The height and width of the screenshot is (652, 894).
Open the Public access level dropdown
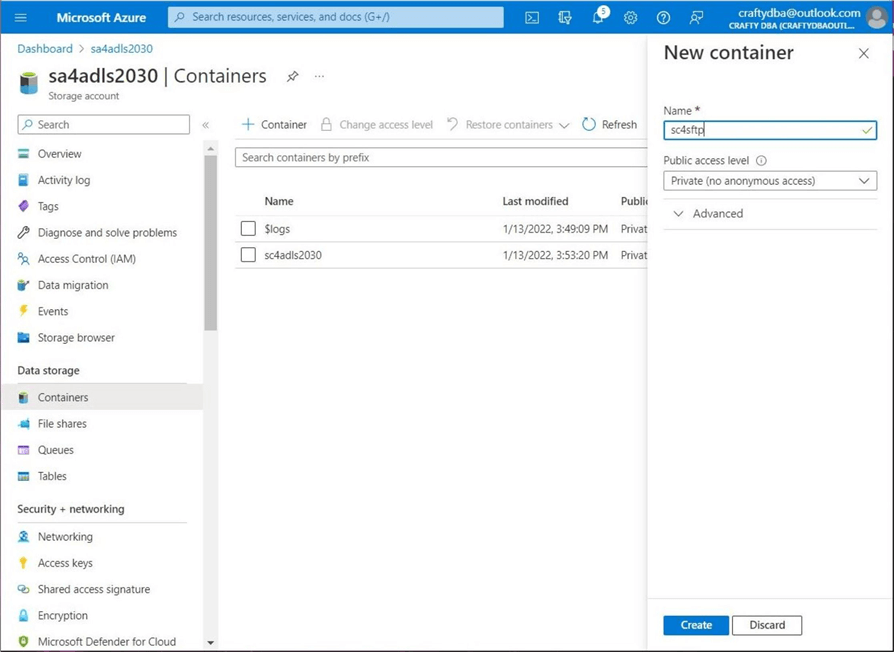(770, 181)
